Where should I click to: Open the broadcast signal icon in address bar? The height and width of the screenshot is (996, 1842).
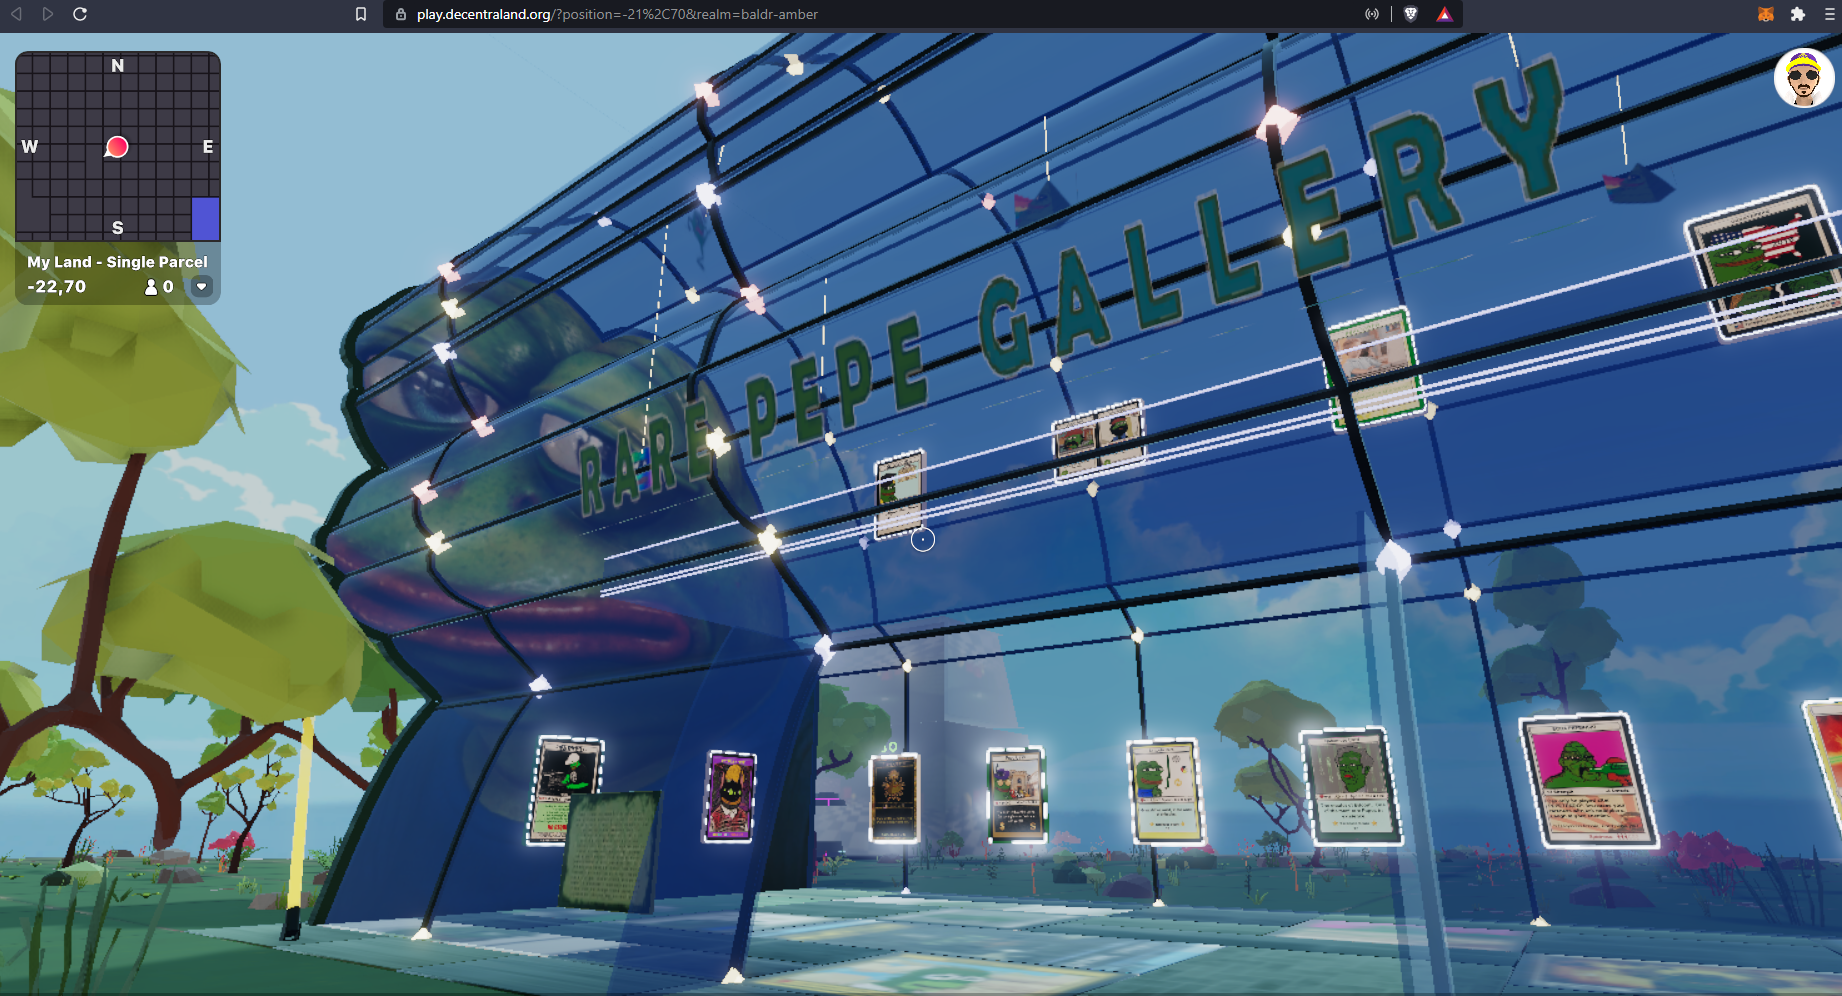[1372, 14]
